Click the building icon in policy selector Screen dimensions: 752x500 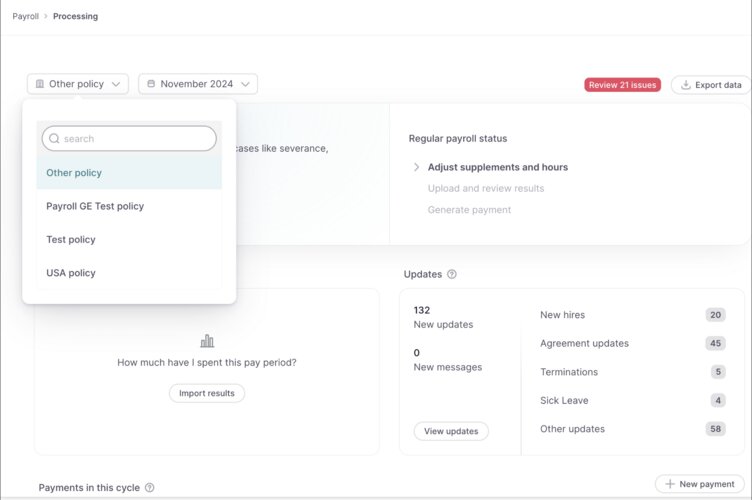[40, 84]
